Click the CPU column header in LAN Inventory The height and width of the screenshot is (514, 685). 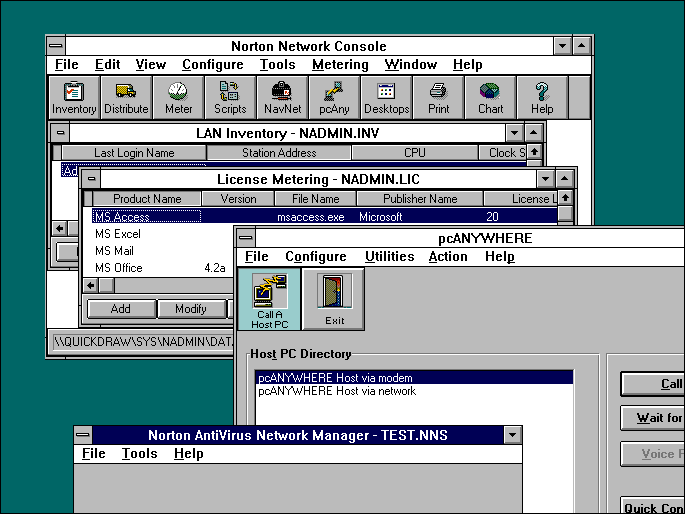[415, 153]
